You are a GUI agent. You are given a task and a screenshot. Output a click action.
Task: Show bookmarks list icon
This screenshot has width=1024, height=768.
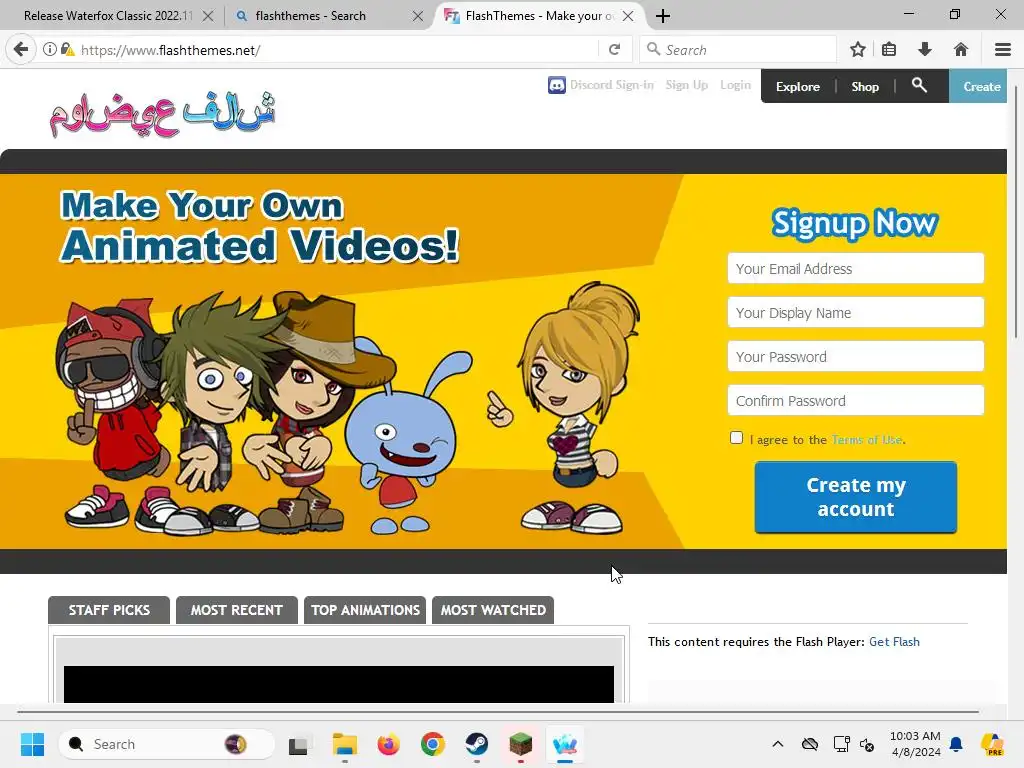click(x=889, y=50)
